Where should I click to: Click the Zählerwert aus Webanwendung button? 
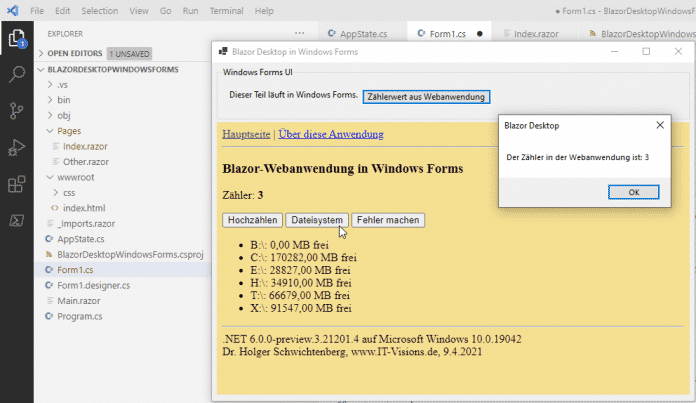(x=426, y=97)
